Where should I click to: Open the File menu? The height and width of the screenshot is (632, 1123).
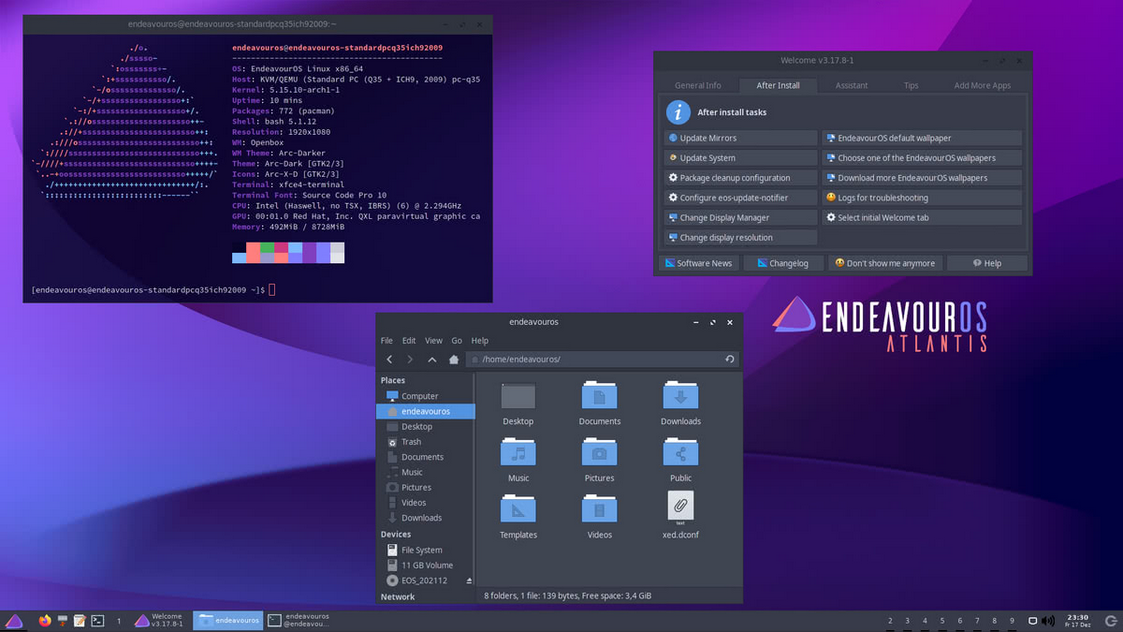click(x=387, y=341)
